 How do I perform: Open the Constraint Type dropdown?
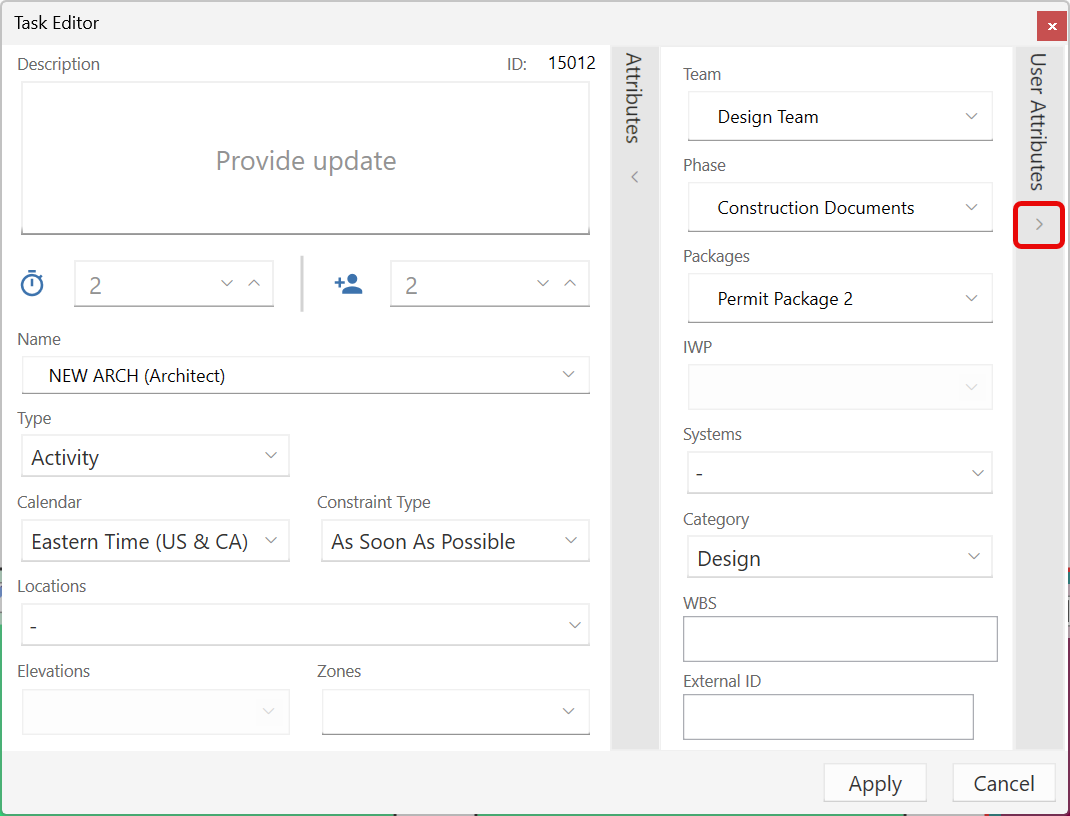pos(455,541)
